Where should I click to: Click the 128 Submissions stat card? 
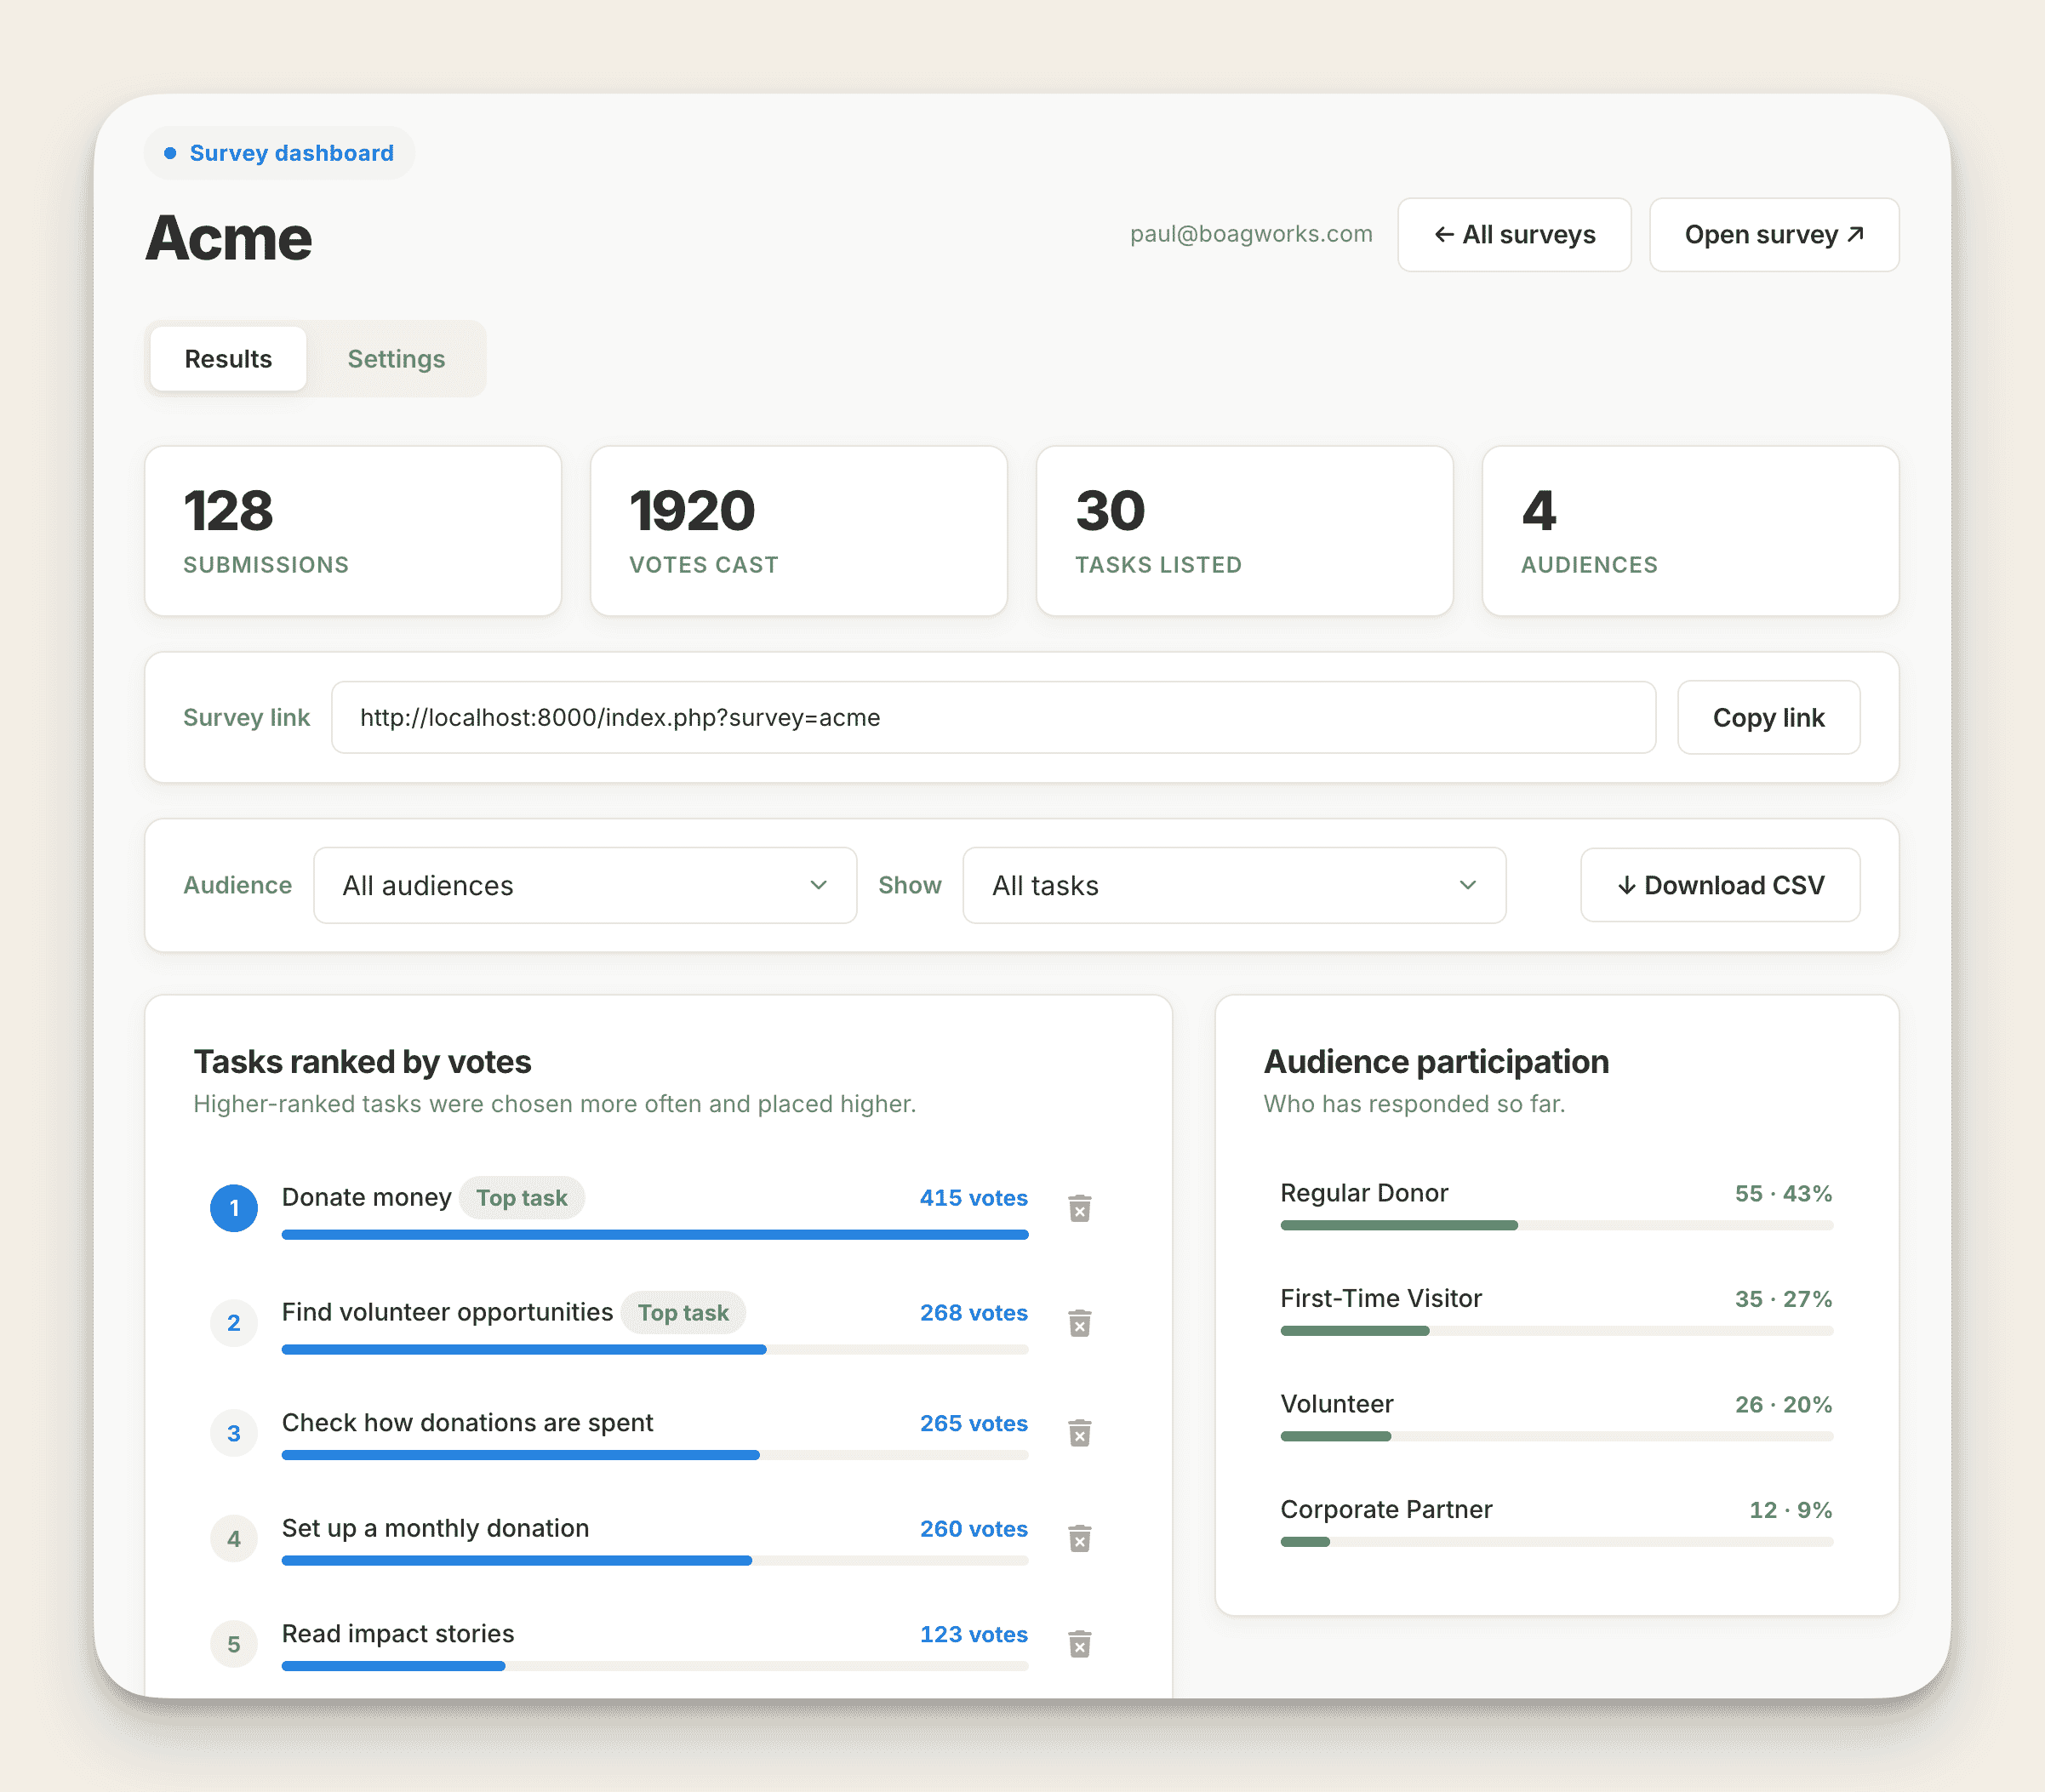click(353, 531)
